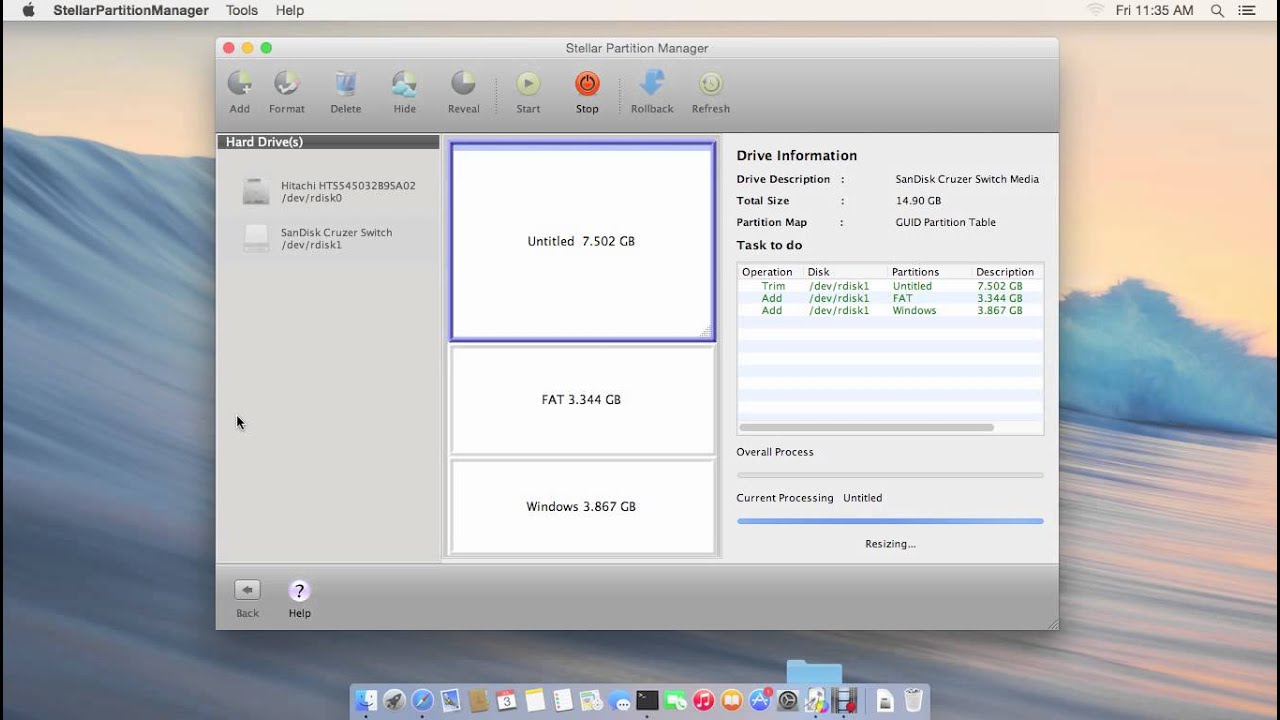Click the Reveal partition toolbar icon
This screenshot has height=720, width=1280.
[x=463, y=83]
